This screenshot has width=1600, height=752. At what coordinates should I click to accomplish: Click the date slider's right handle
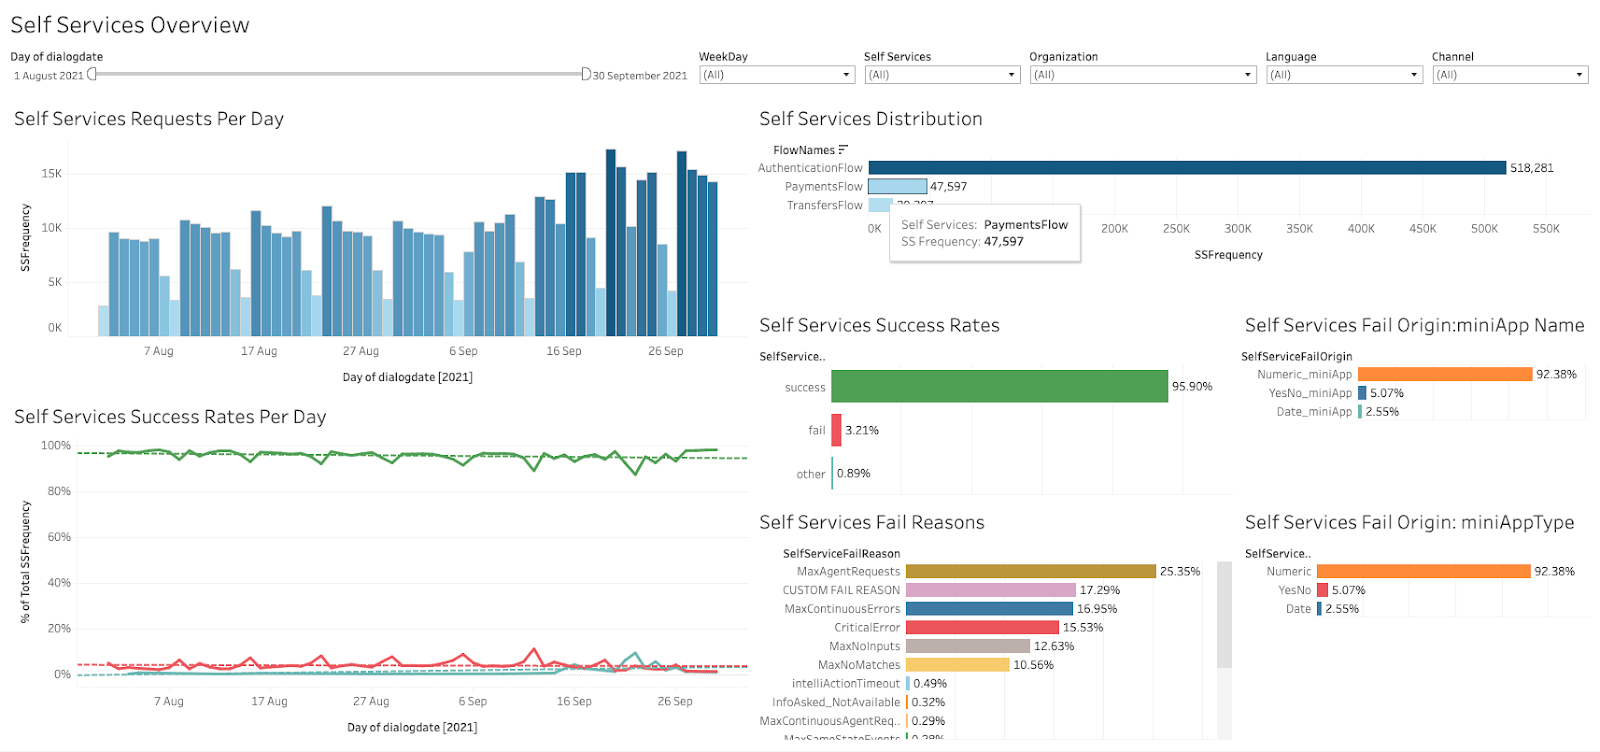click(x=586, y=74)
